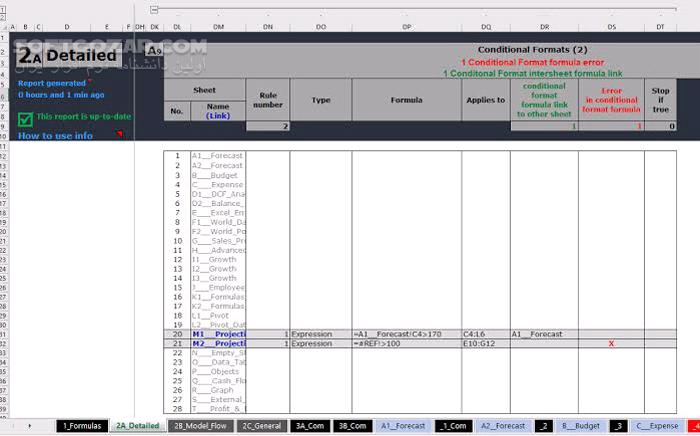Click the A9 navigation button
The height and width of the screenshot is (436, 700).
pyautogui.click(x=154, y=50)
